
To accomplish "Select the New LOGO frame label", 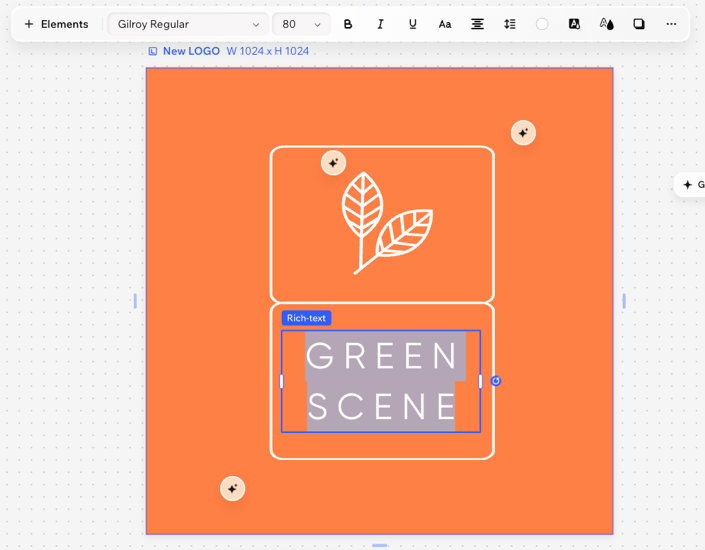I will (191, 51).
